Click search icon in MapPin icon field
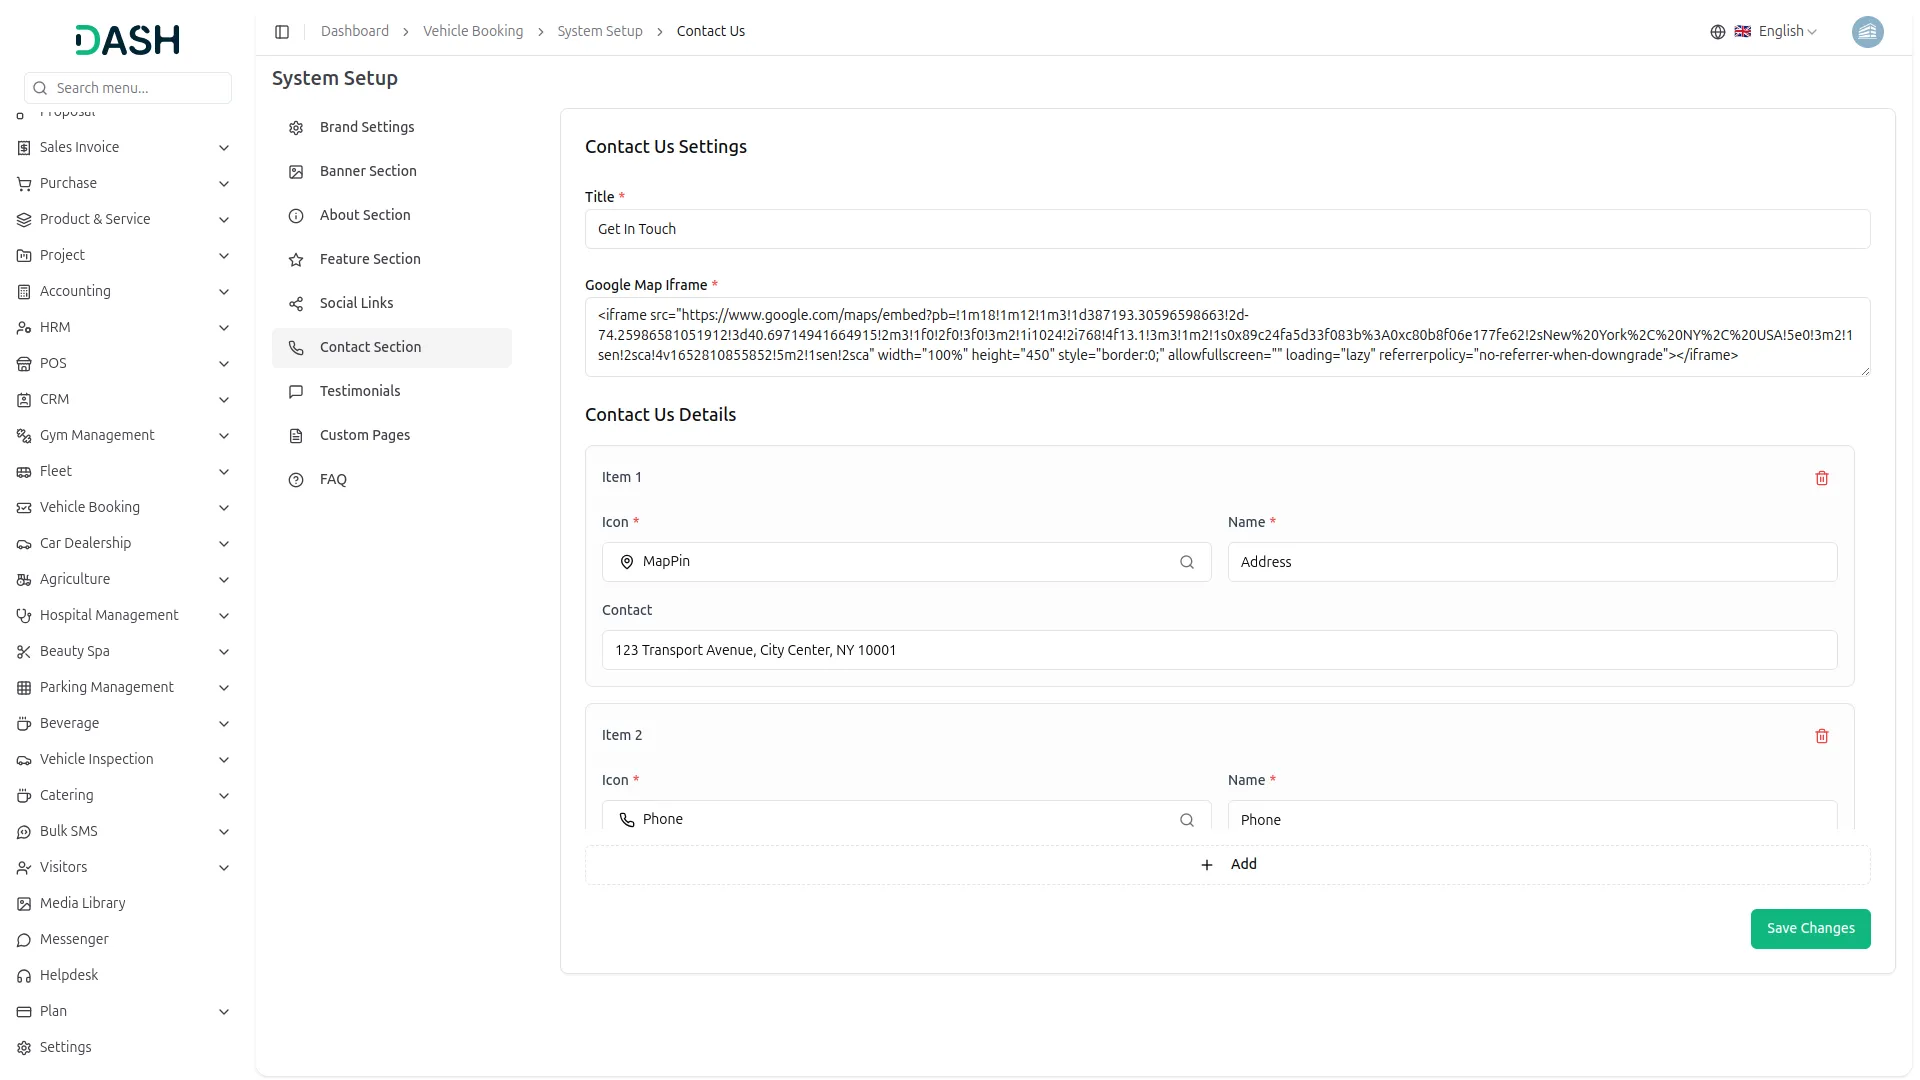The width and height of the screenshot is (1920, 1080). point(1186,562)
